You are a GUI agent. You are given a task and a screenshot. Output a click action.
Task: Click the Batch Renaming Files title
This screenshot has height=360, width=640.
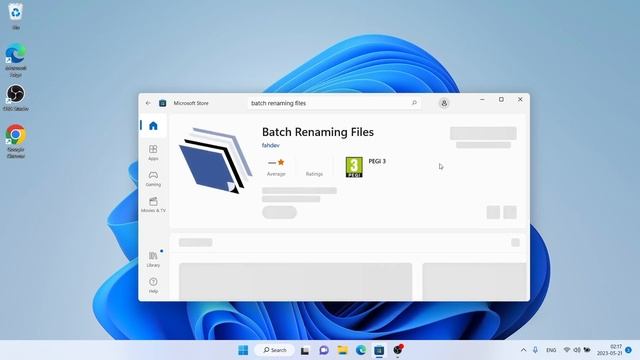click(318, 132)
